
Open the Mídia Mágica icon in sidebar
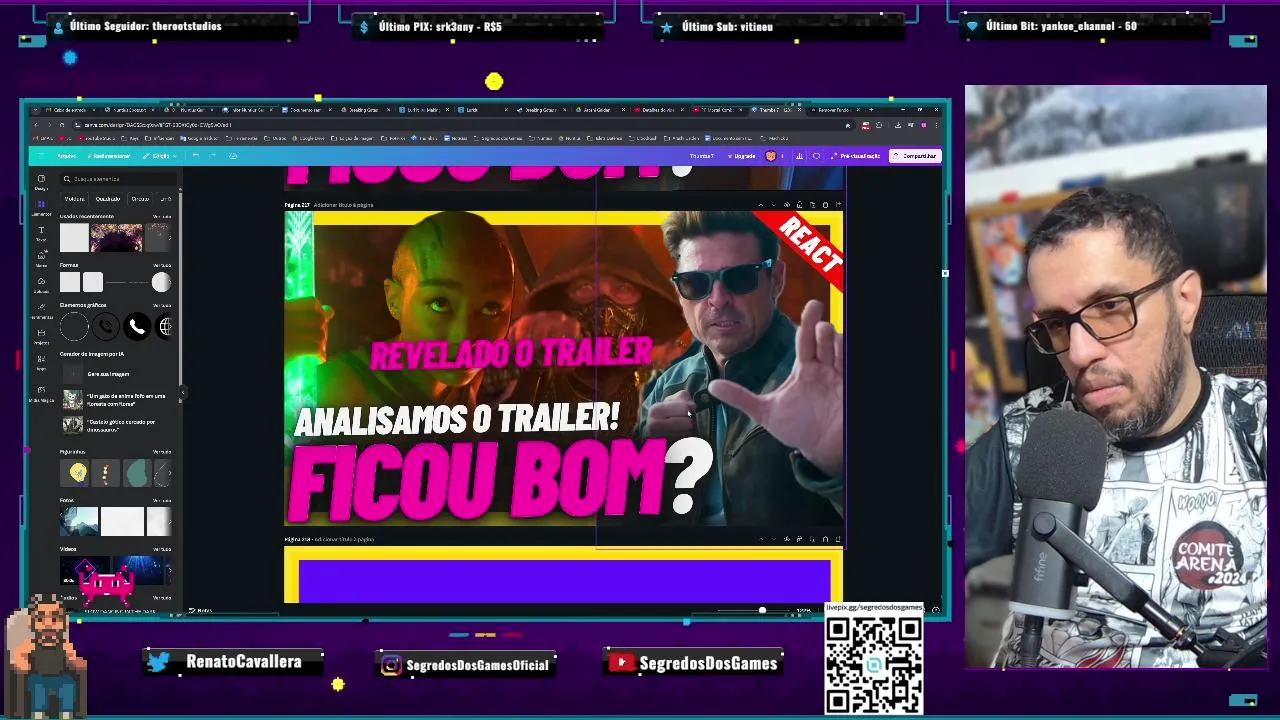point(41,392)
